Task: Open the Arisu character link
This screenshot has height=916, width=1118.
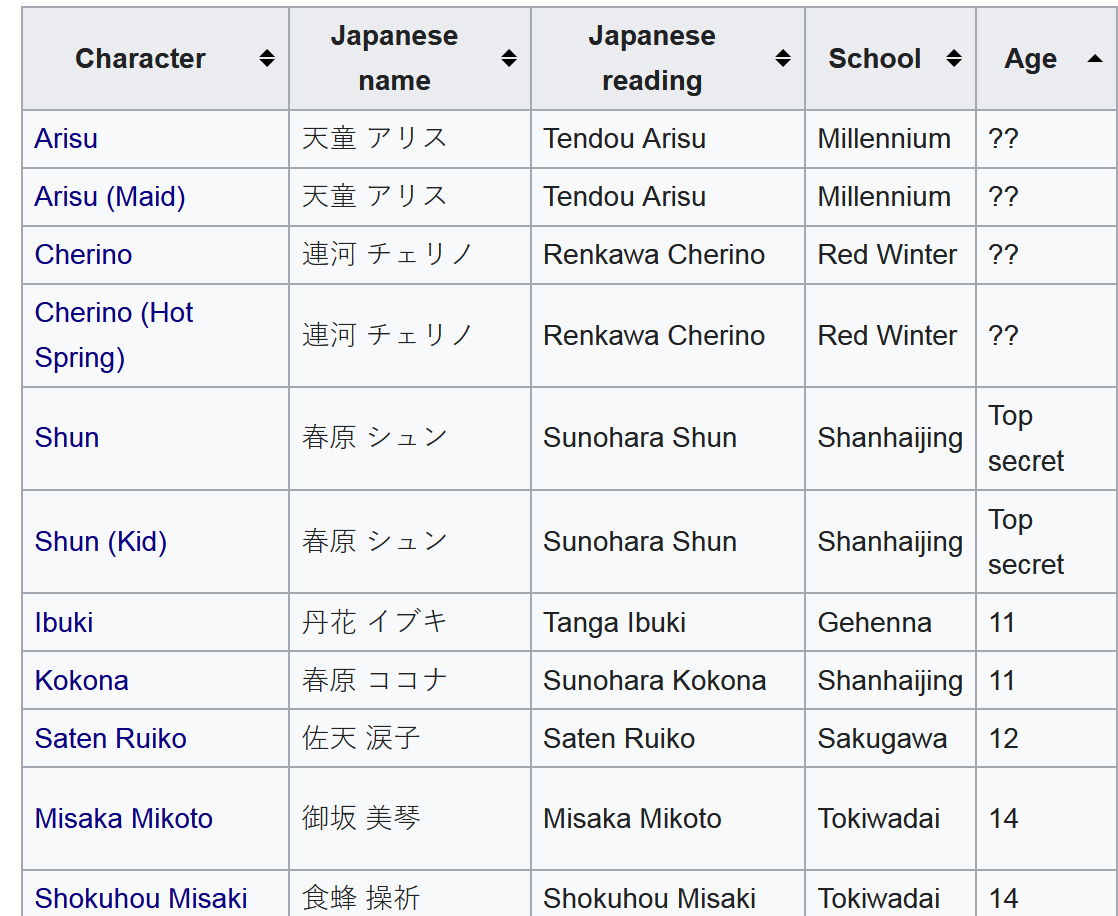Action: tap(66, 139)
